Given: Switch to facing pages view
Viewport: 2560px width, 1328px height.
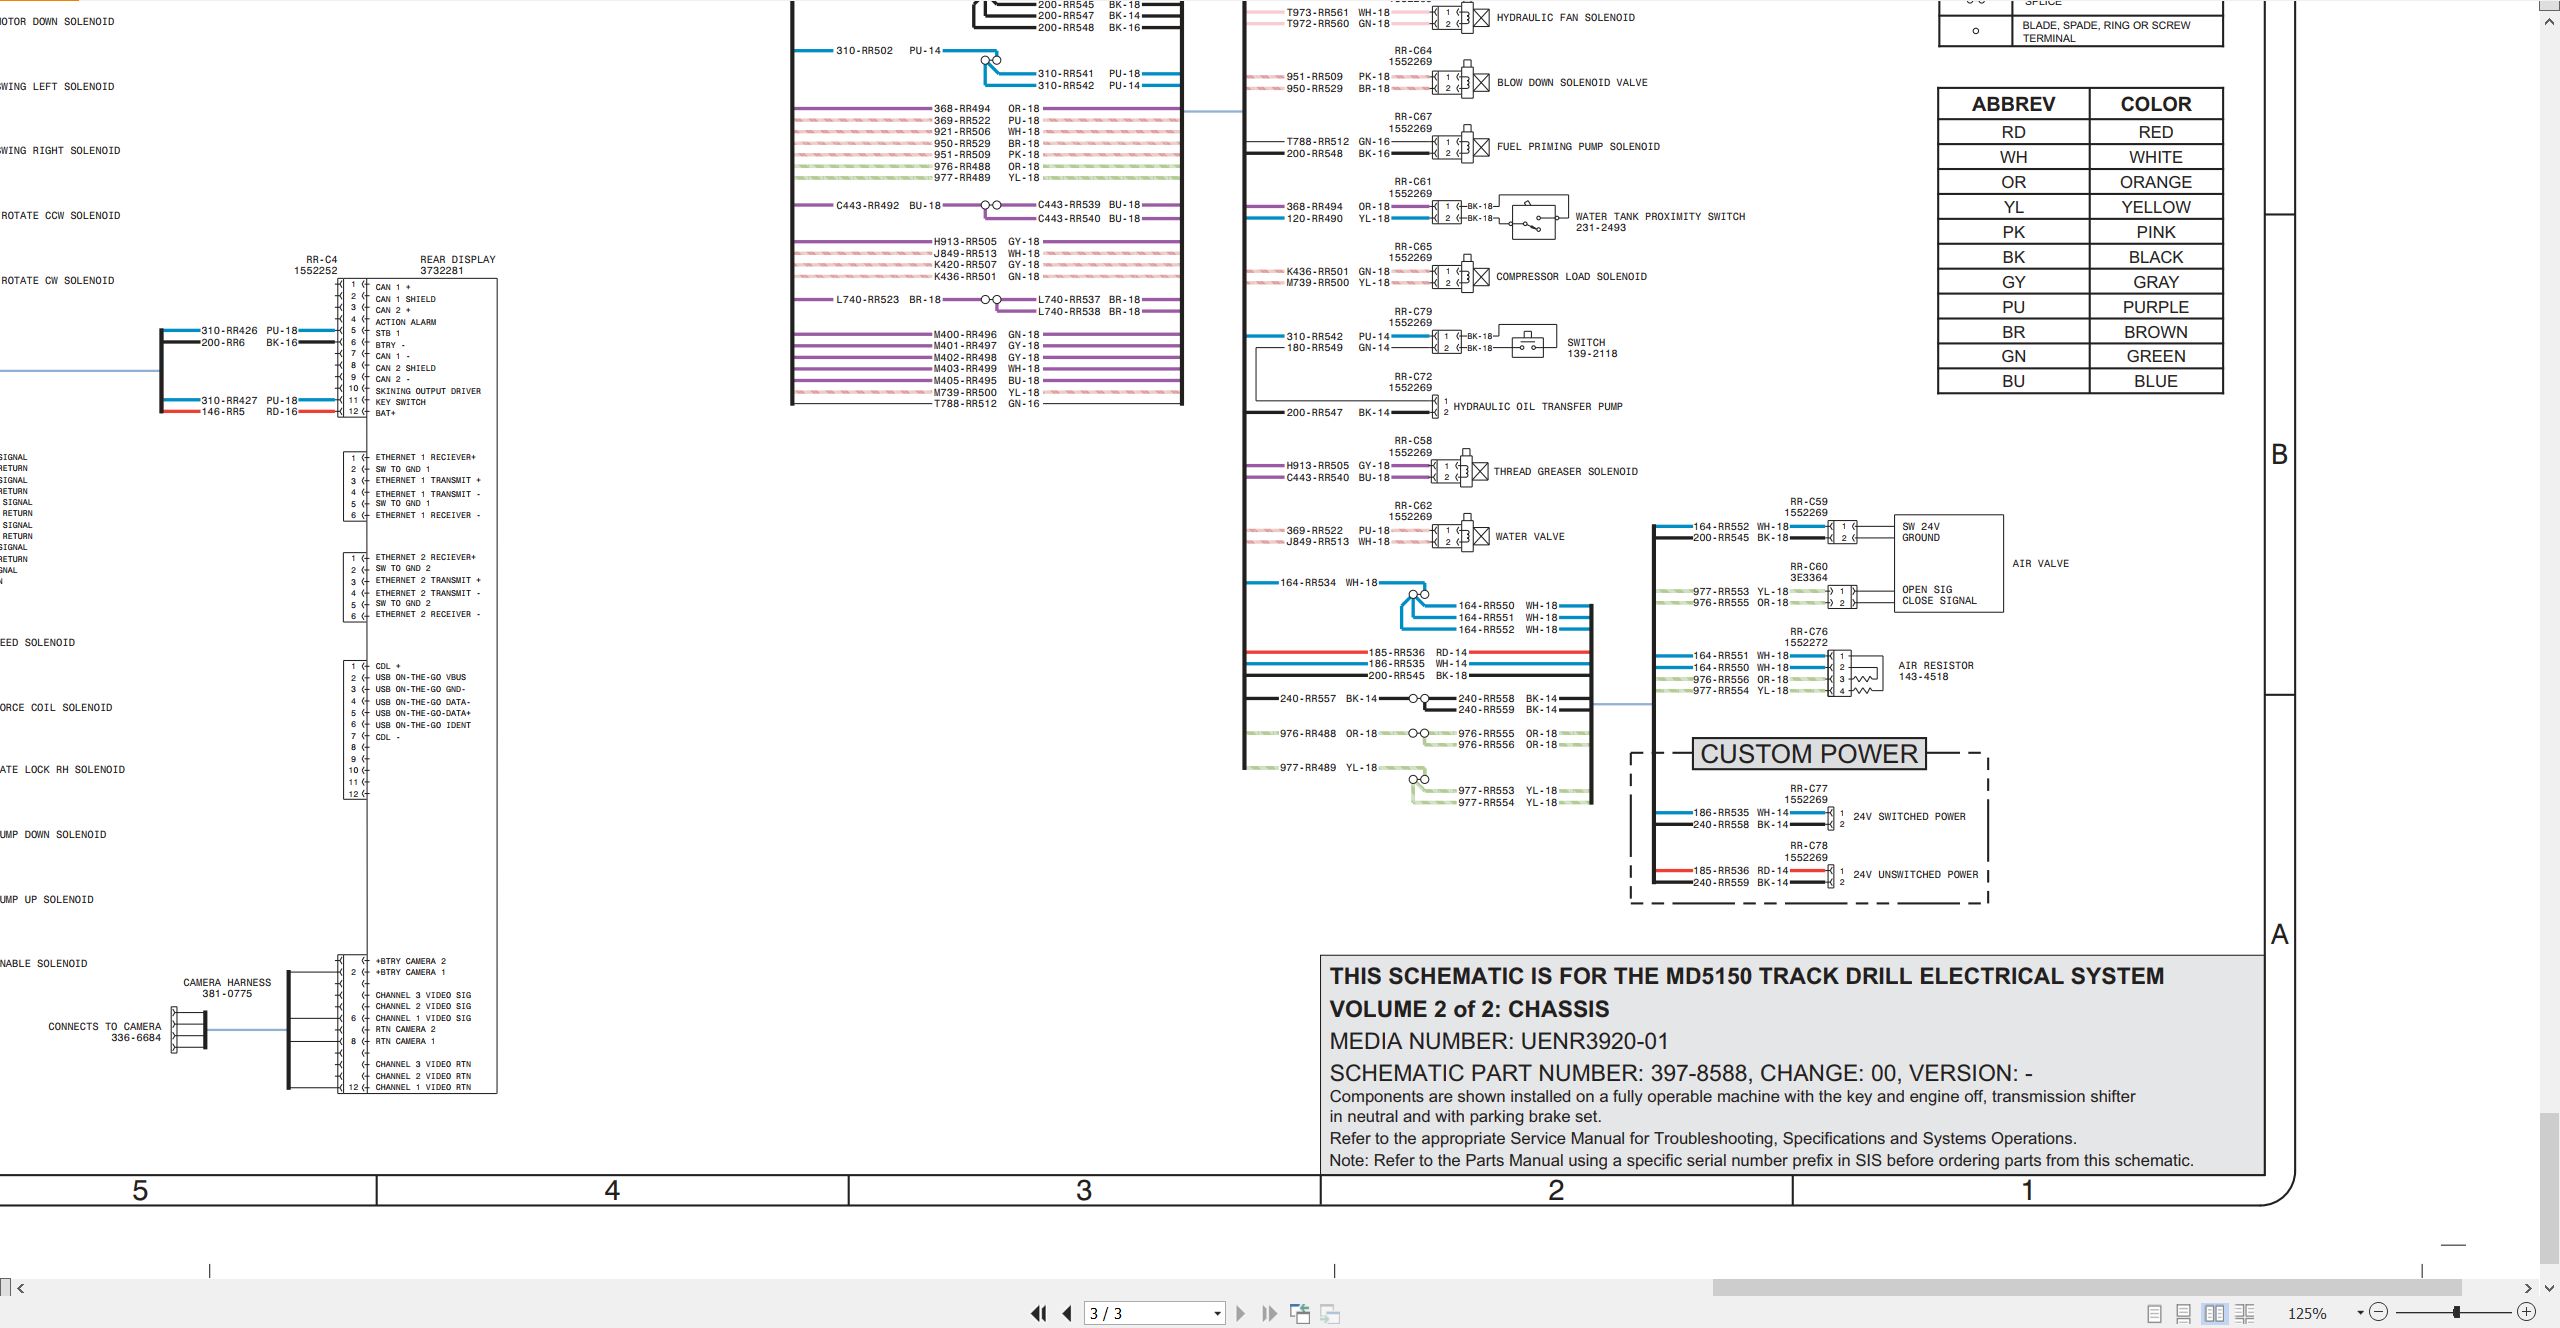Looking at the screenshot, I should point(2214,1313).
